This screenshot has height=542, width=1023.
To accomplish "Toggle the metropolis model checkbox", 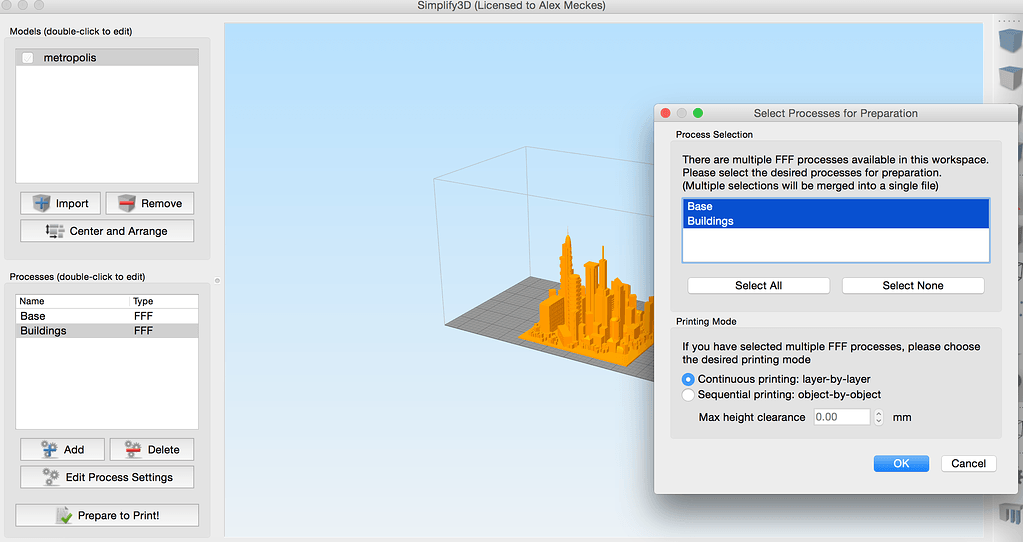I will click(x=28, y=59).
